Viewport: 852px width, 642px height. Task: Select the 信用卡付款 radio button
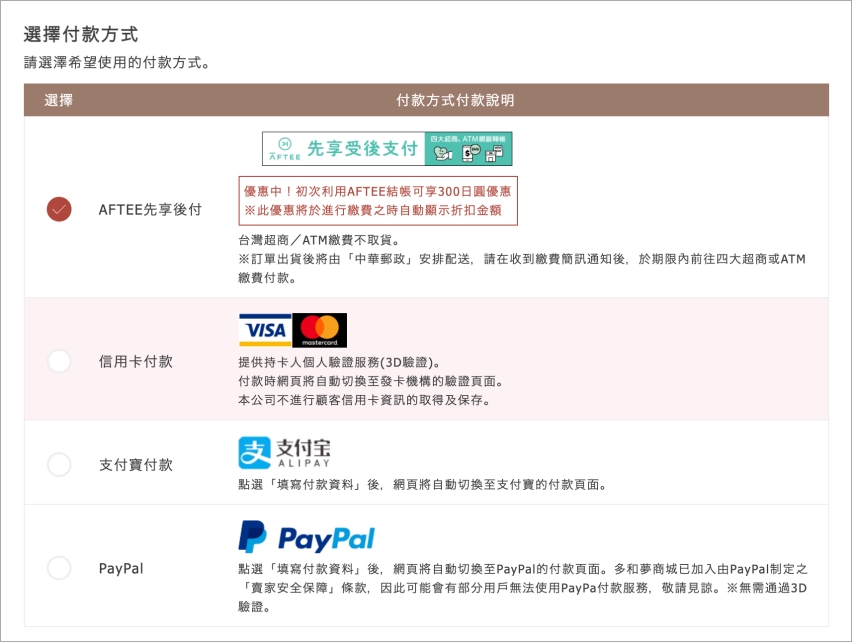pyautogui.click(x=59, y=361)
